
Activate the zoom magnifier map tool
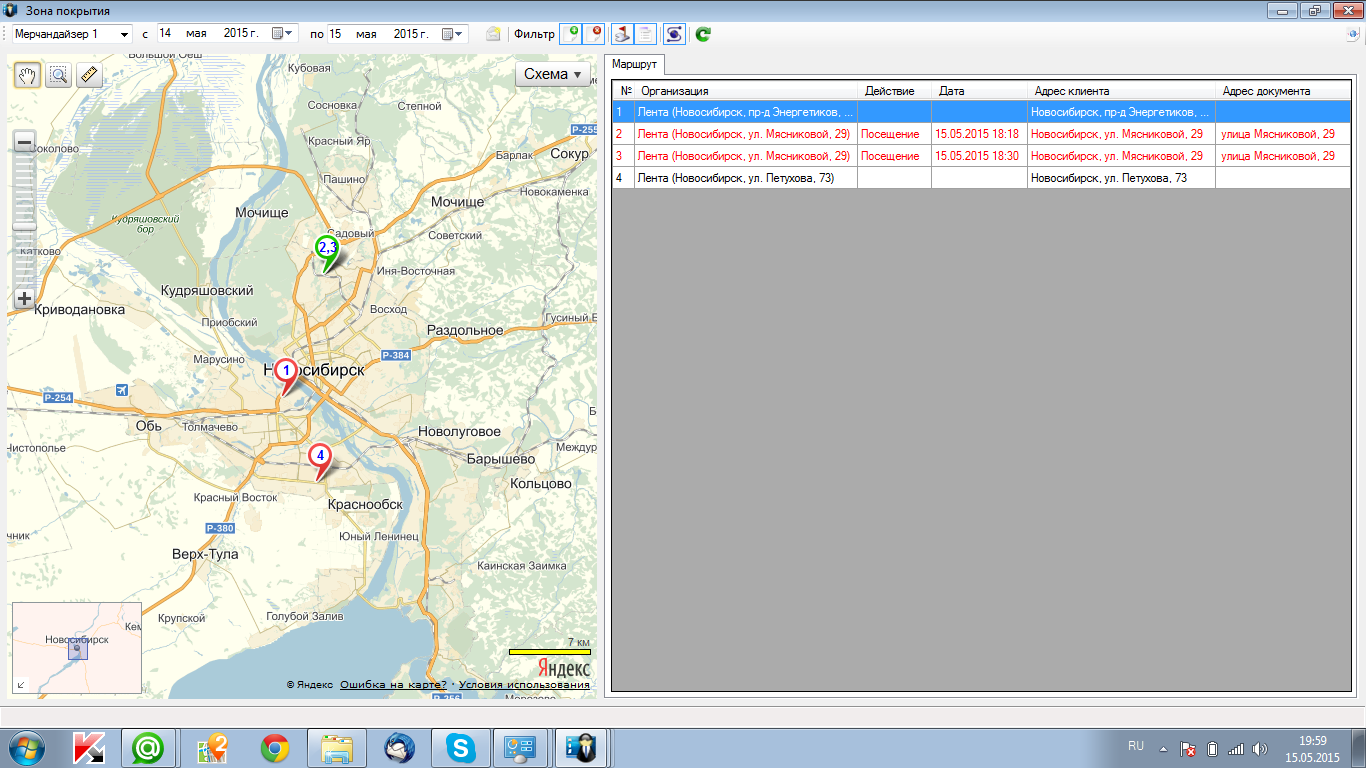coord(58,75)
